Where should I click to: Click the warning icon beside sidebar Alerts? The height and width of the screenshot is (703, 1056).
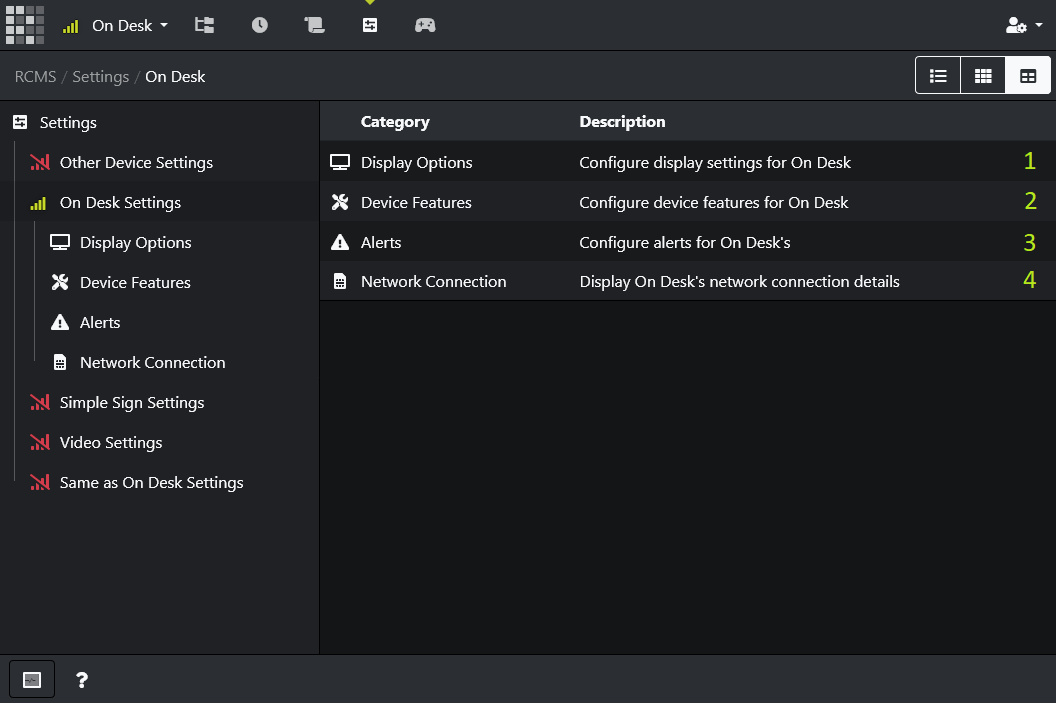click(x=60, y=323)
